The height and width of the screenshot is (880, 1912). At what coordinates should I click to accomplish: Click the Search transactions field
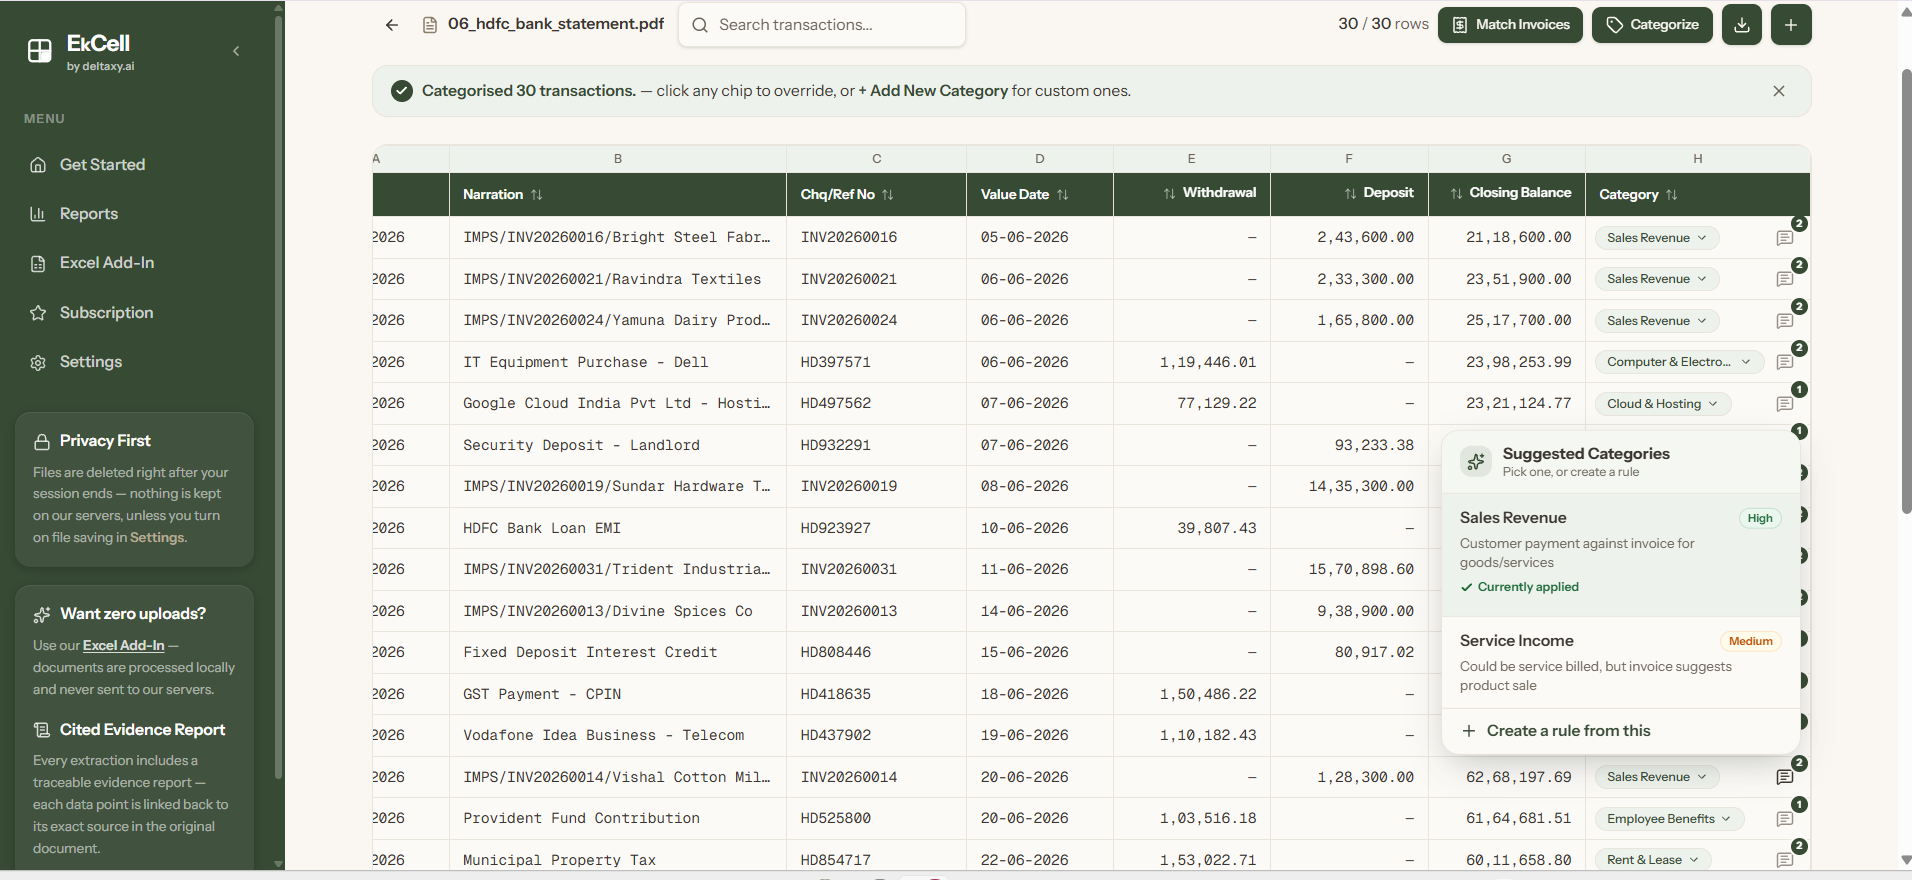click(822, 25)
